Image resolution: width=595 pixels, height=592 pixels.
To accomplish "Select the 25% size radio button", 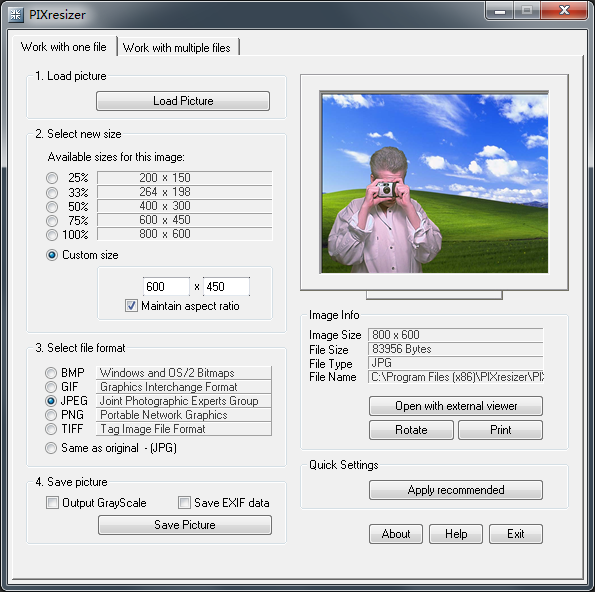I will pyautogui.click(x=52, y=178).
